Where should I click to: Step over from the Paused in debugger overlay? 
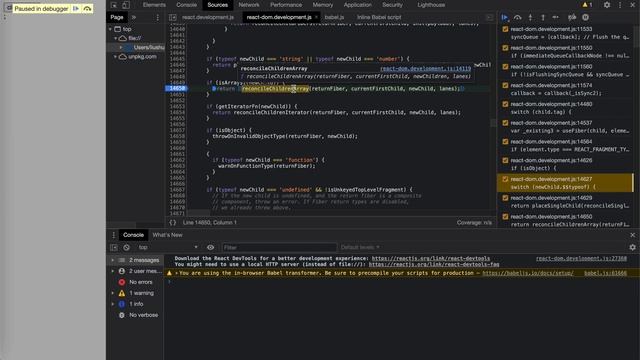point(87,8)
